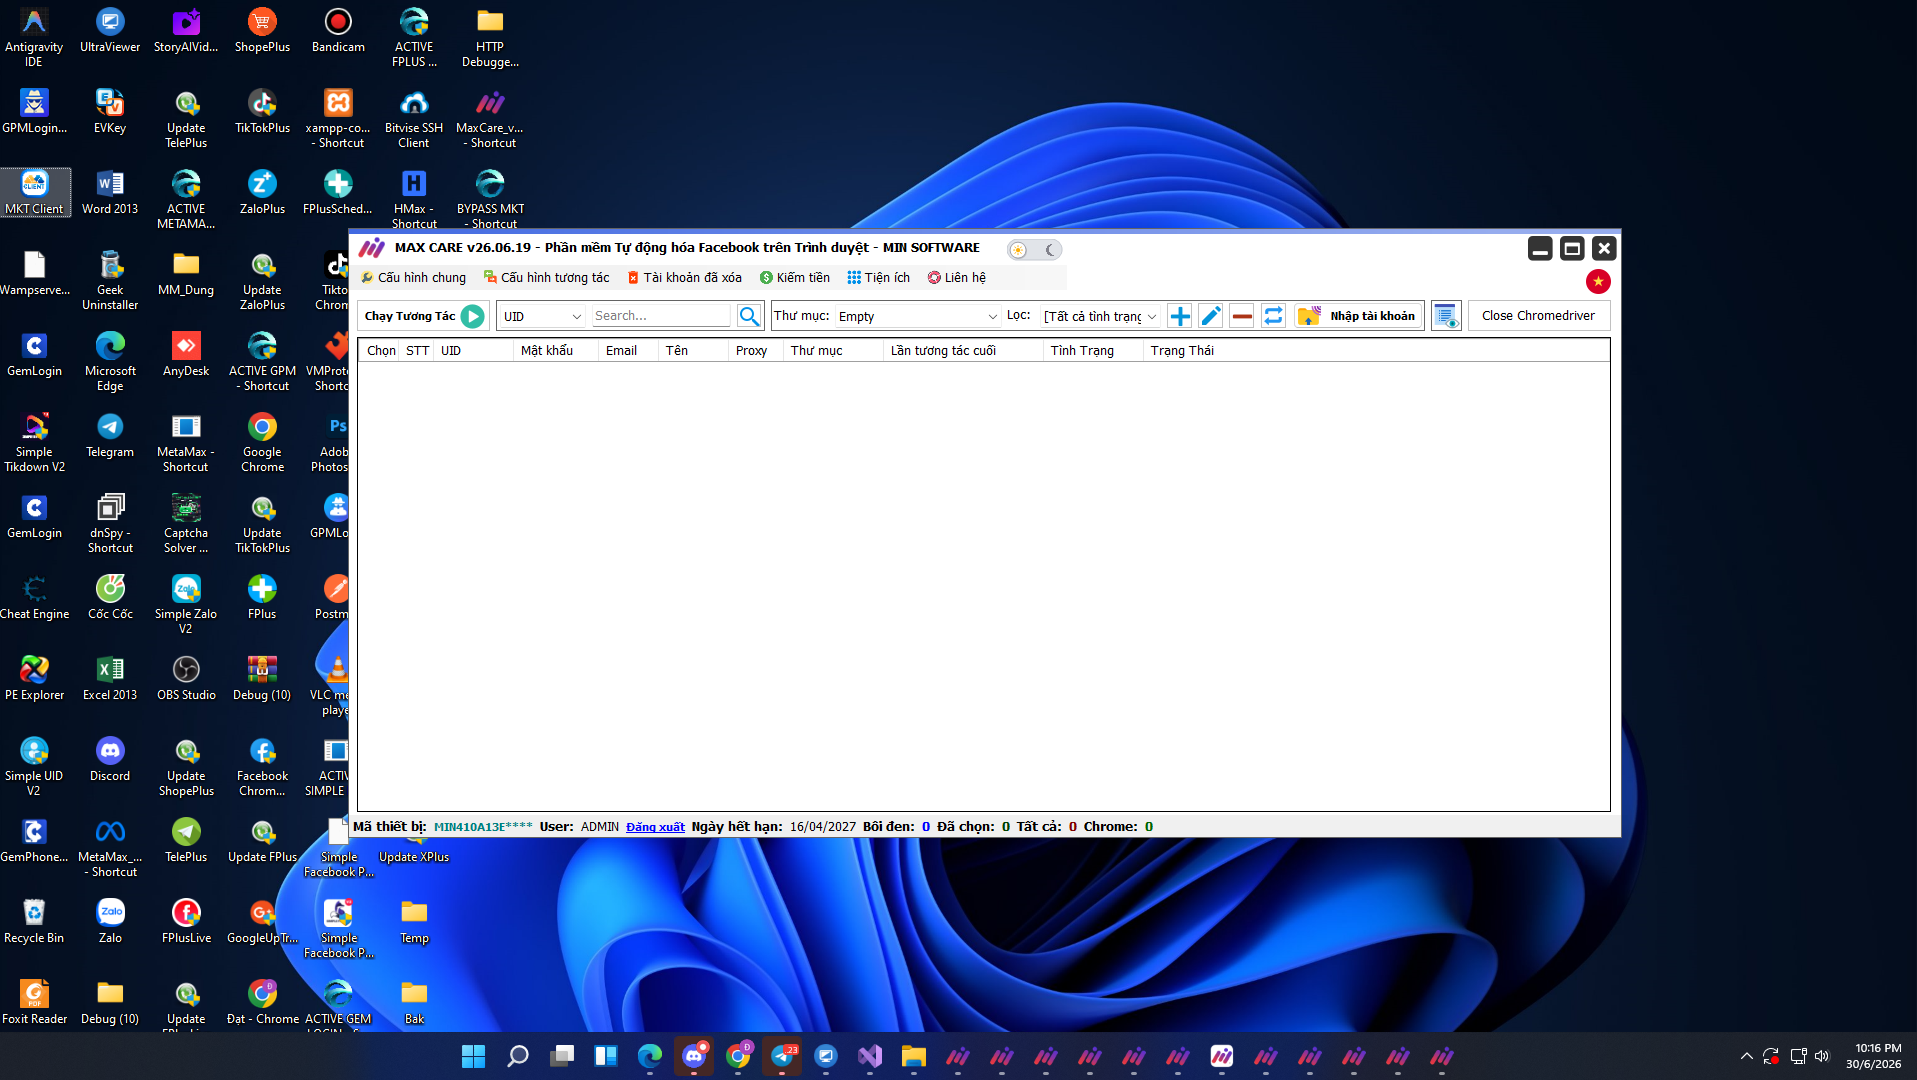Open the Tiện ích menu
The height and width of the screenshot is (1080, 1917).
coord(879,278)
